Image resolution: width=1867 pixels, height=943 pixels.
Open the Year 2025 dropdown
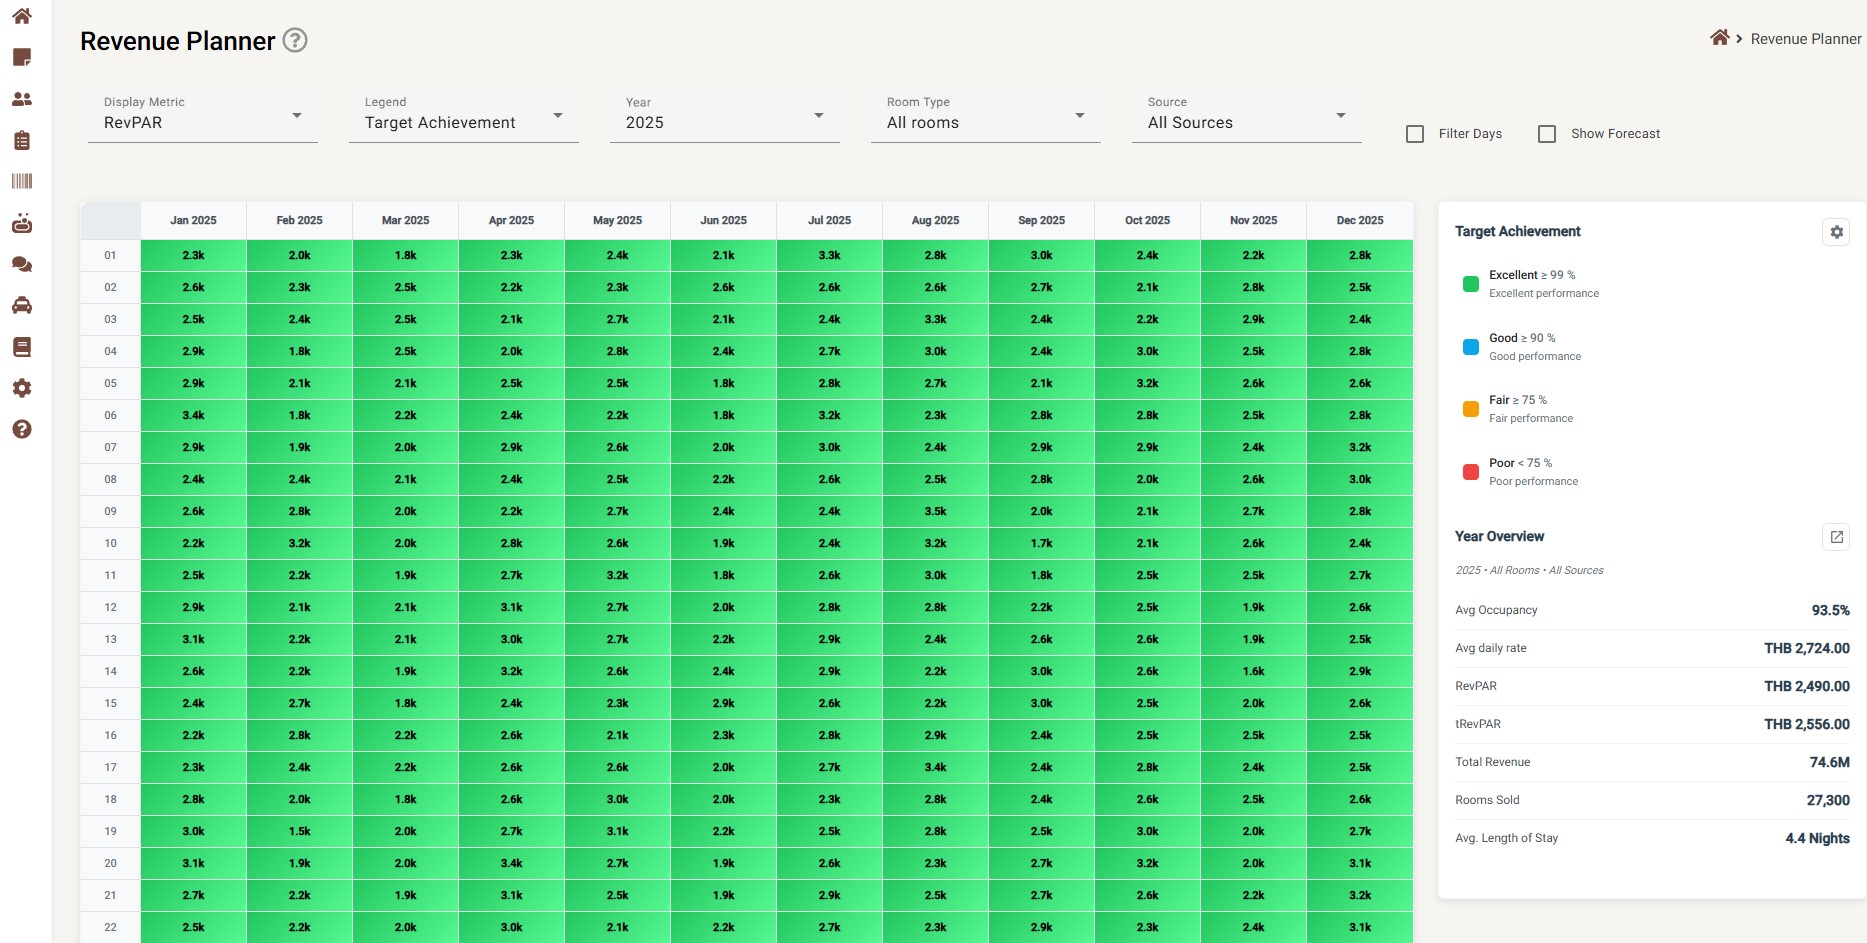[724, 117]
